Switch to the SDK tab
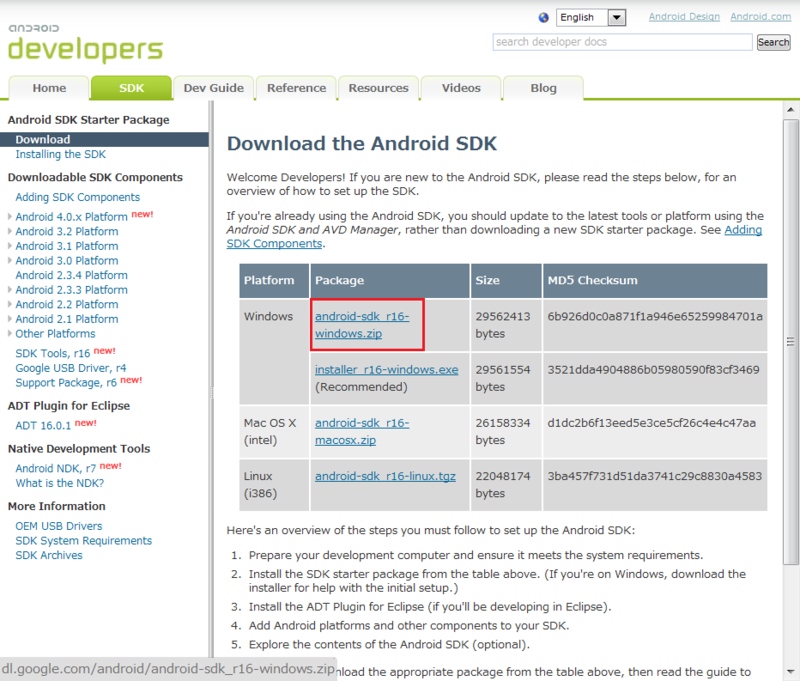This screenshot has width=800, height=681. tap(131, 88)
